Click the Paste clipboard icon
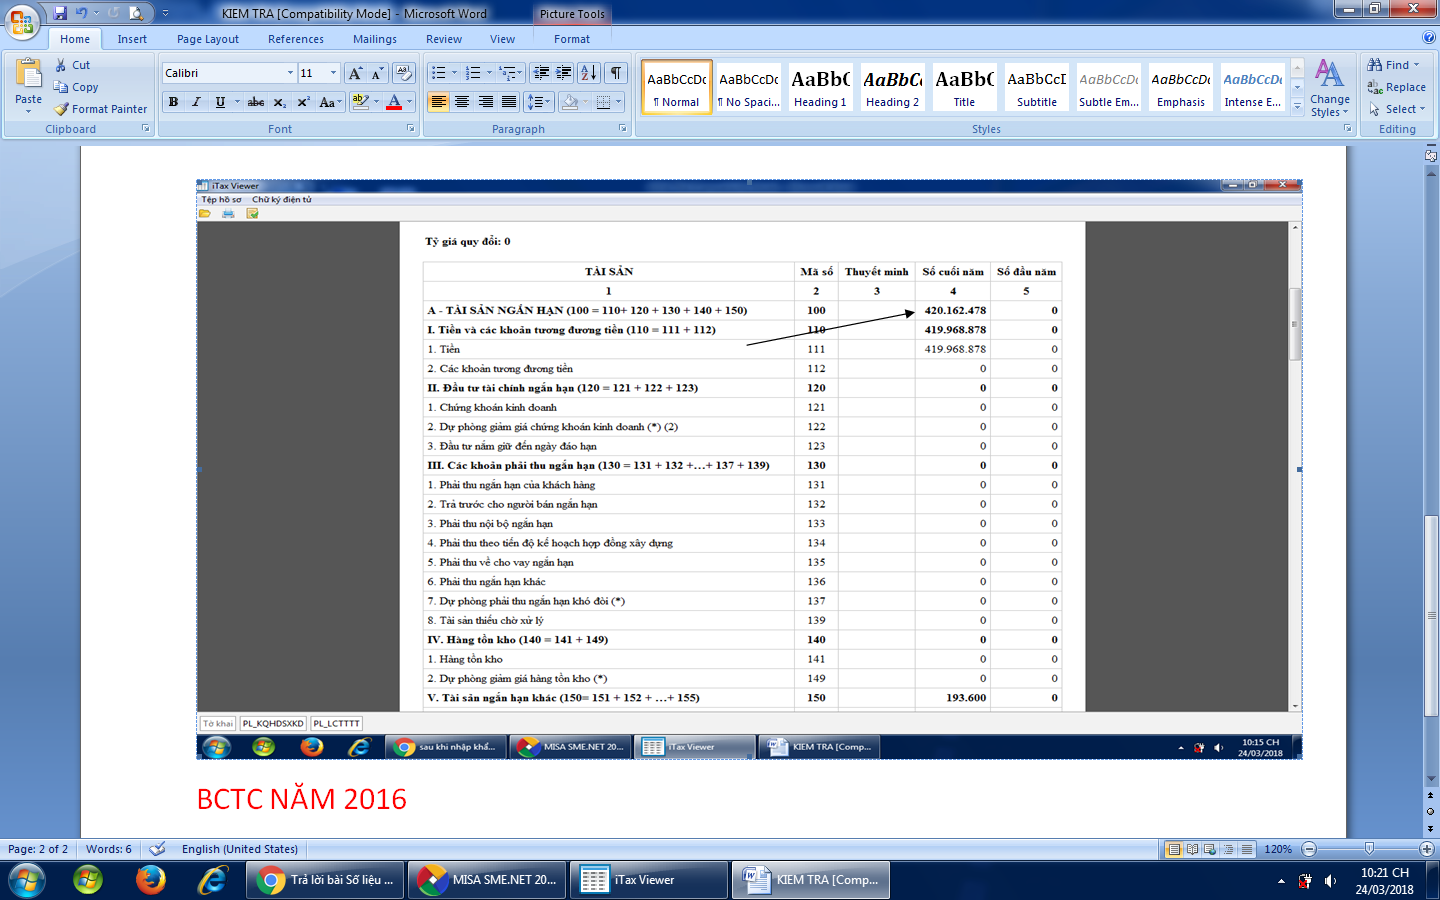Viewport: 1440px width, 900px height. [x=29, y=74]
